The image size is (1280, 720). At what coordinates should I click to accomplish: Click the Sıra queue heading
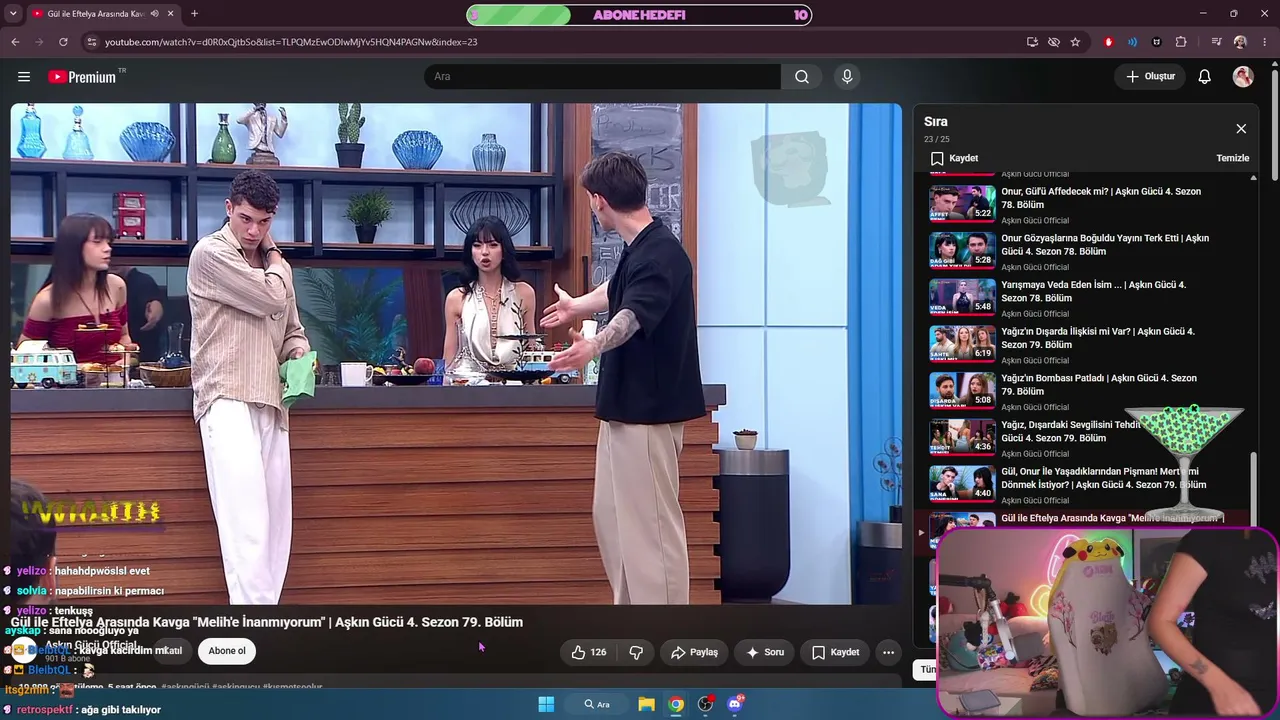tap(936, 122)
